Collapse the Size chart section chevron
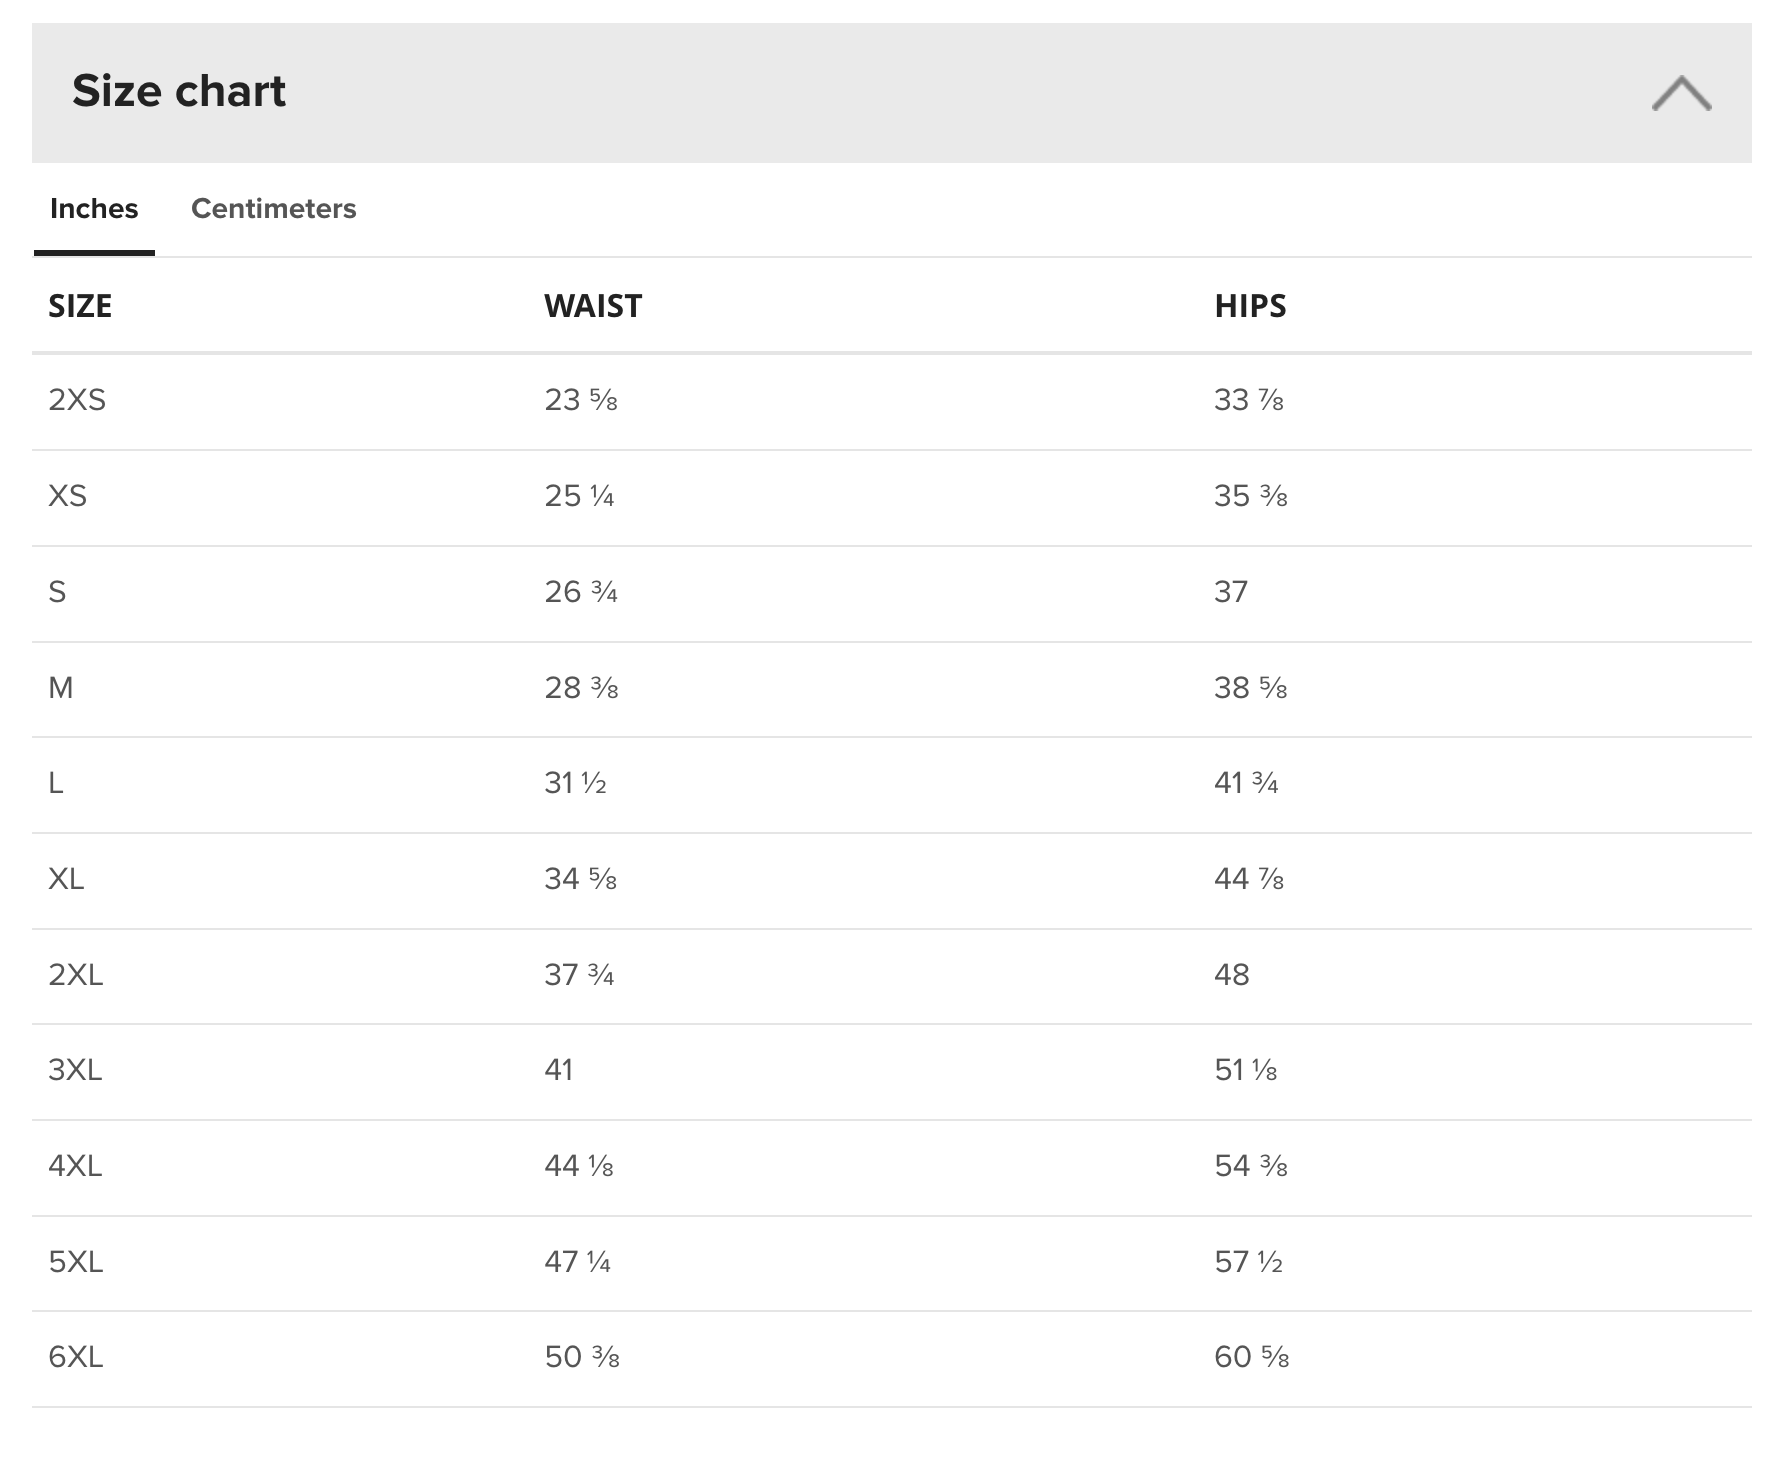Screen dimensions: 1782x1474 point(1681,93)
